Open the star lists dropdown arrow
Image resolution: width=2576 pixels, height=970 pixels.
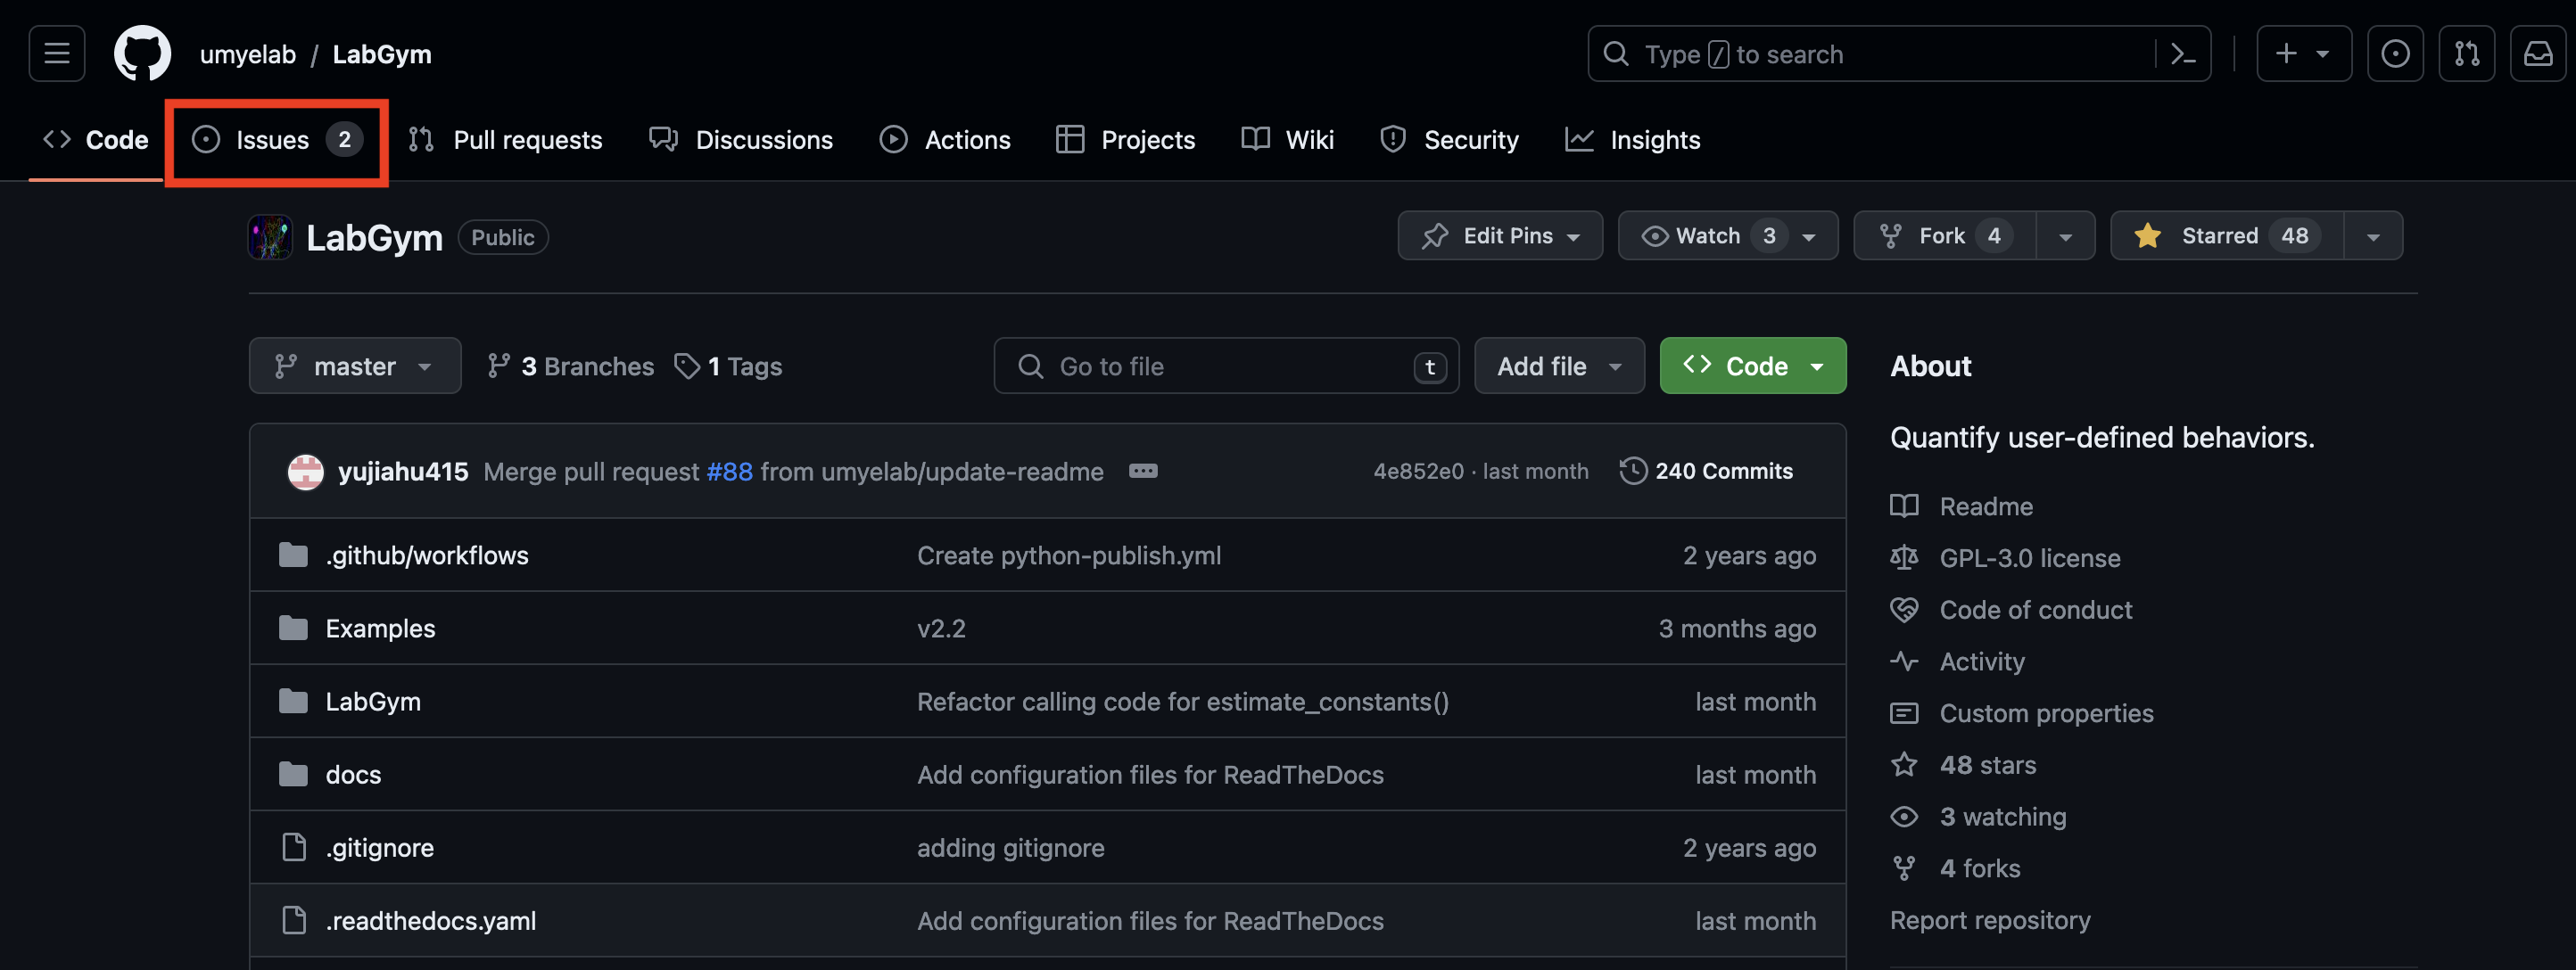click(2373, 236)
